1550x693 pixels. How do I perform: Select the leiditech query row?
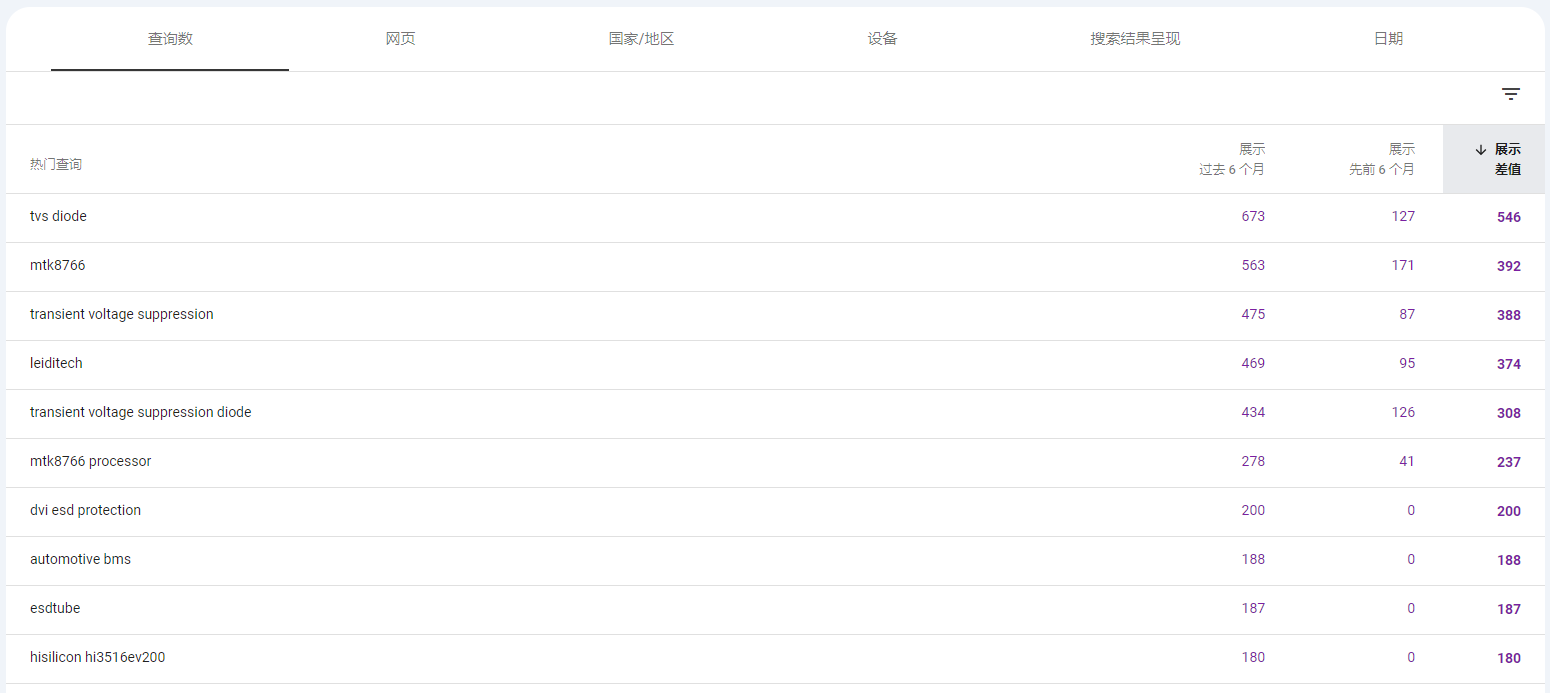pyautogui.click(x=775, y=364)
